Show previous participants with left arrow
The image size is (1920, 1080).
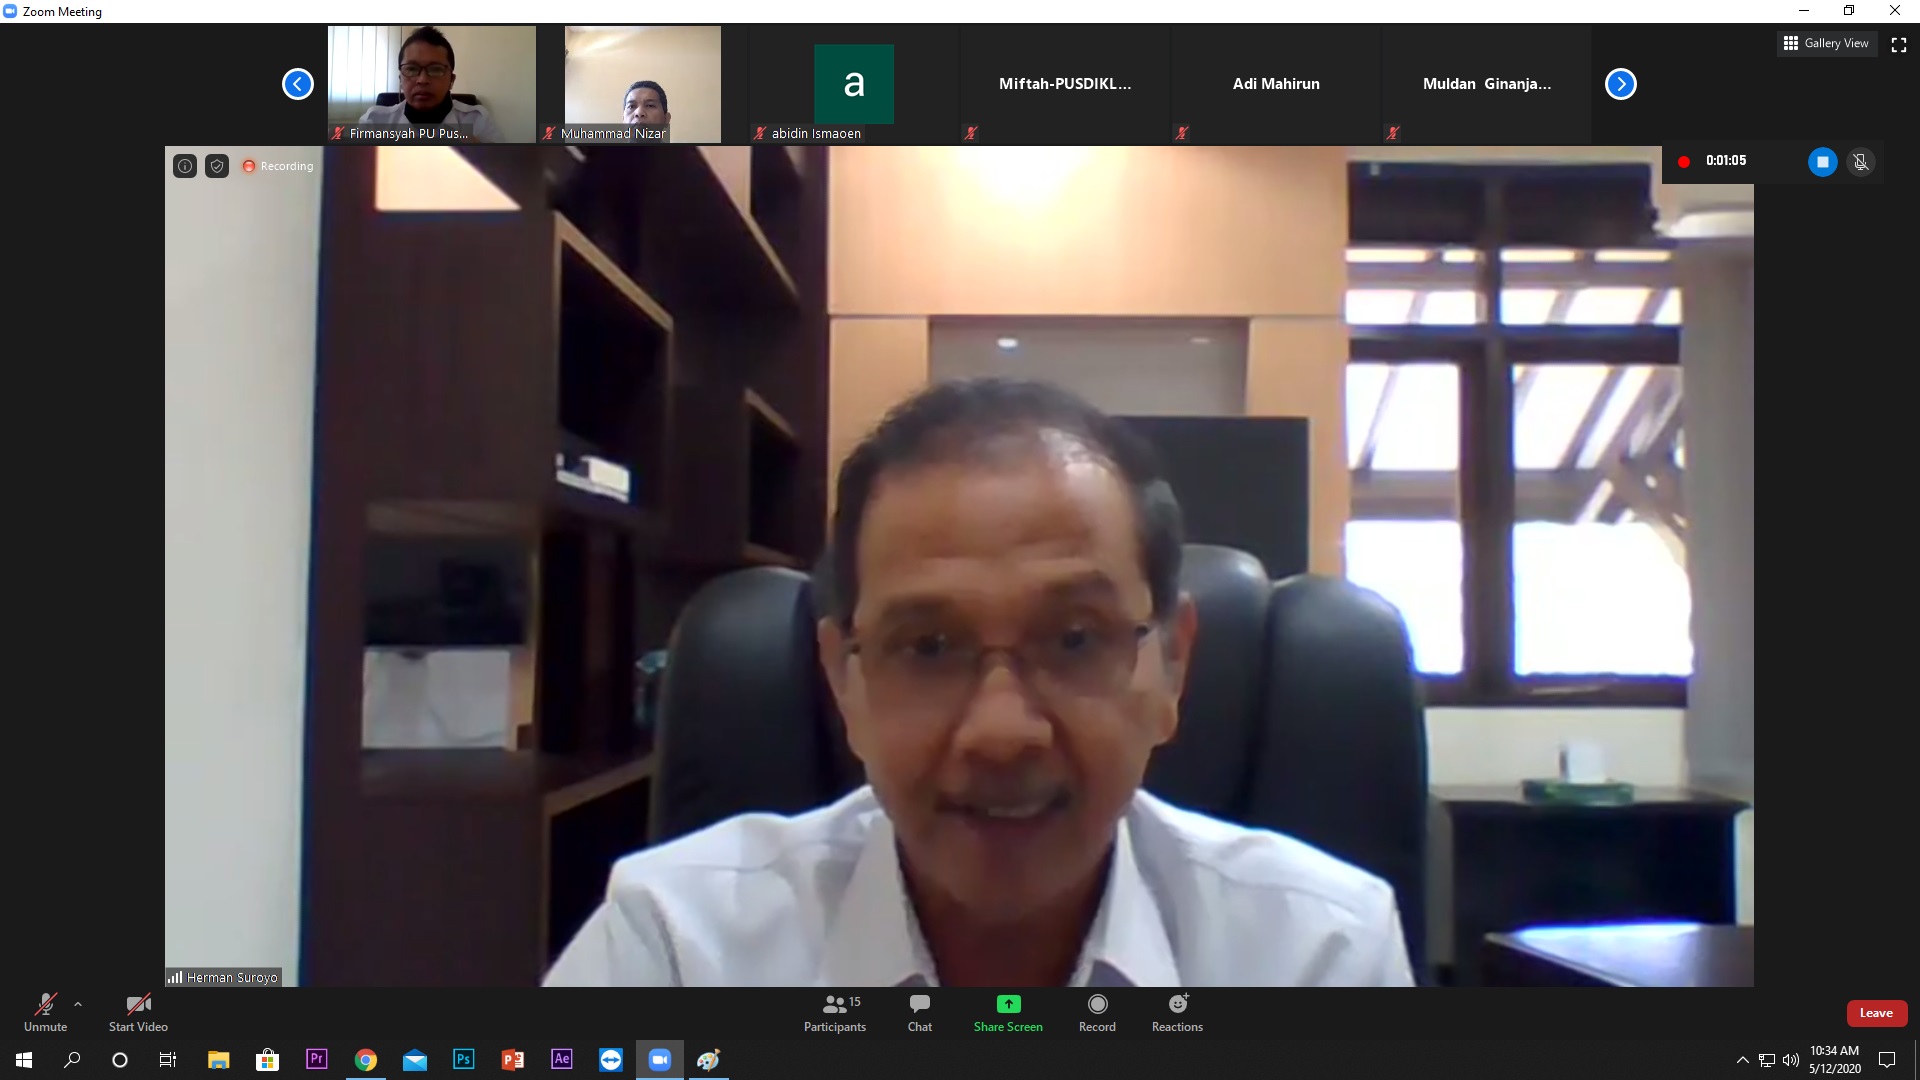pyautogui.click(x=298, y=84)
